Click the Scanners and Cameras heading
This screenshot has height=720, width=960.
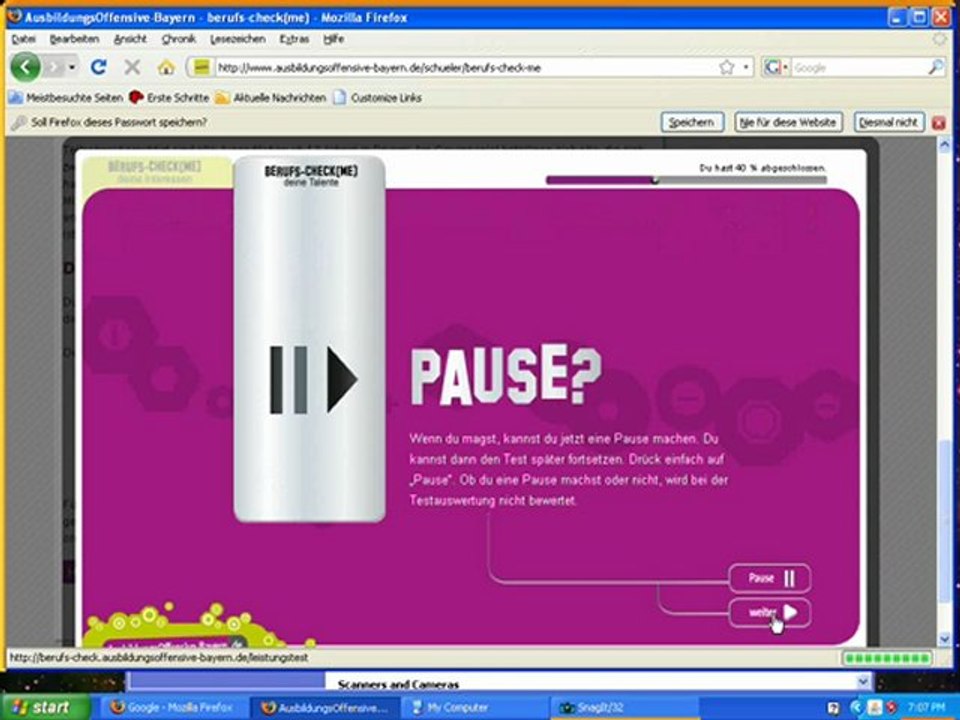point(399,684)
